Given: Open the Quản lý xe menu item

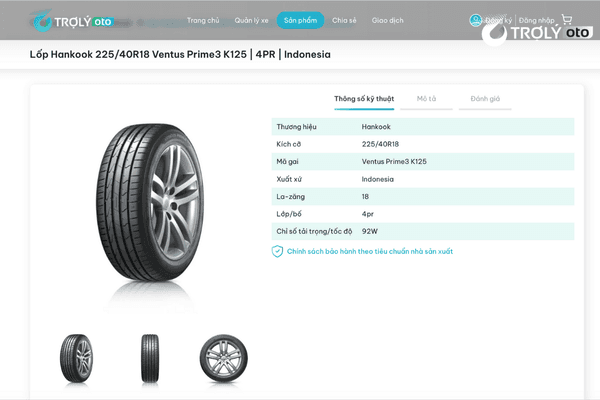Looking at the screenshot, I should click(251, 21).
